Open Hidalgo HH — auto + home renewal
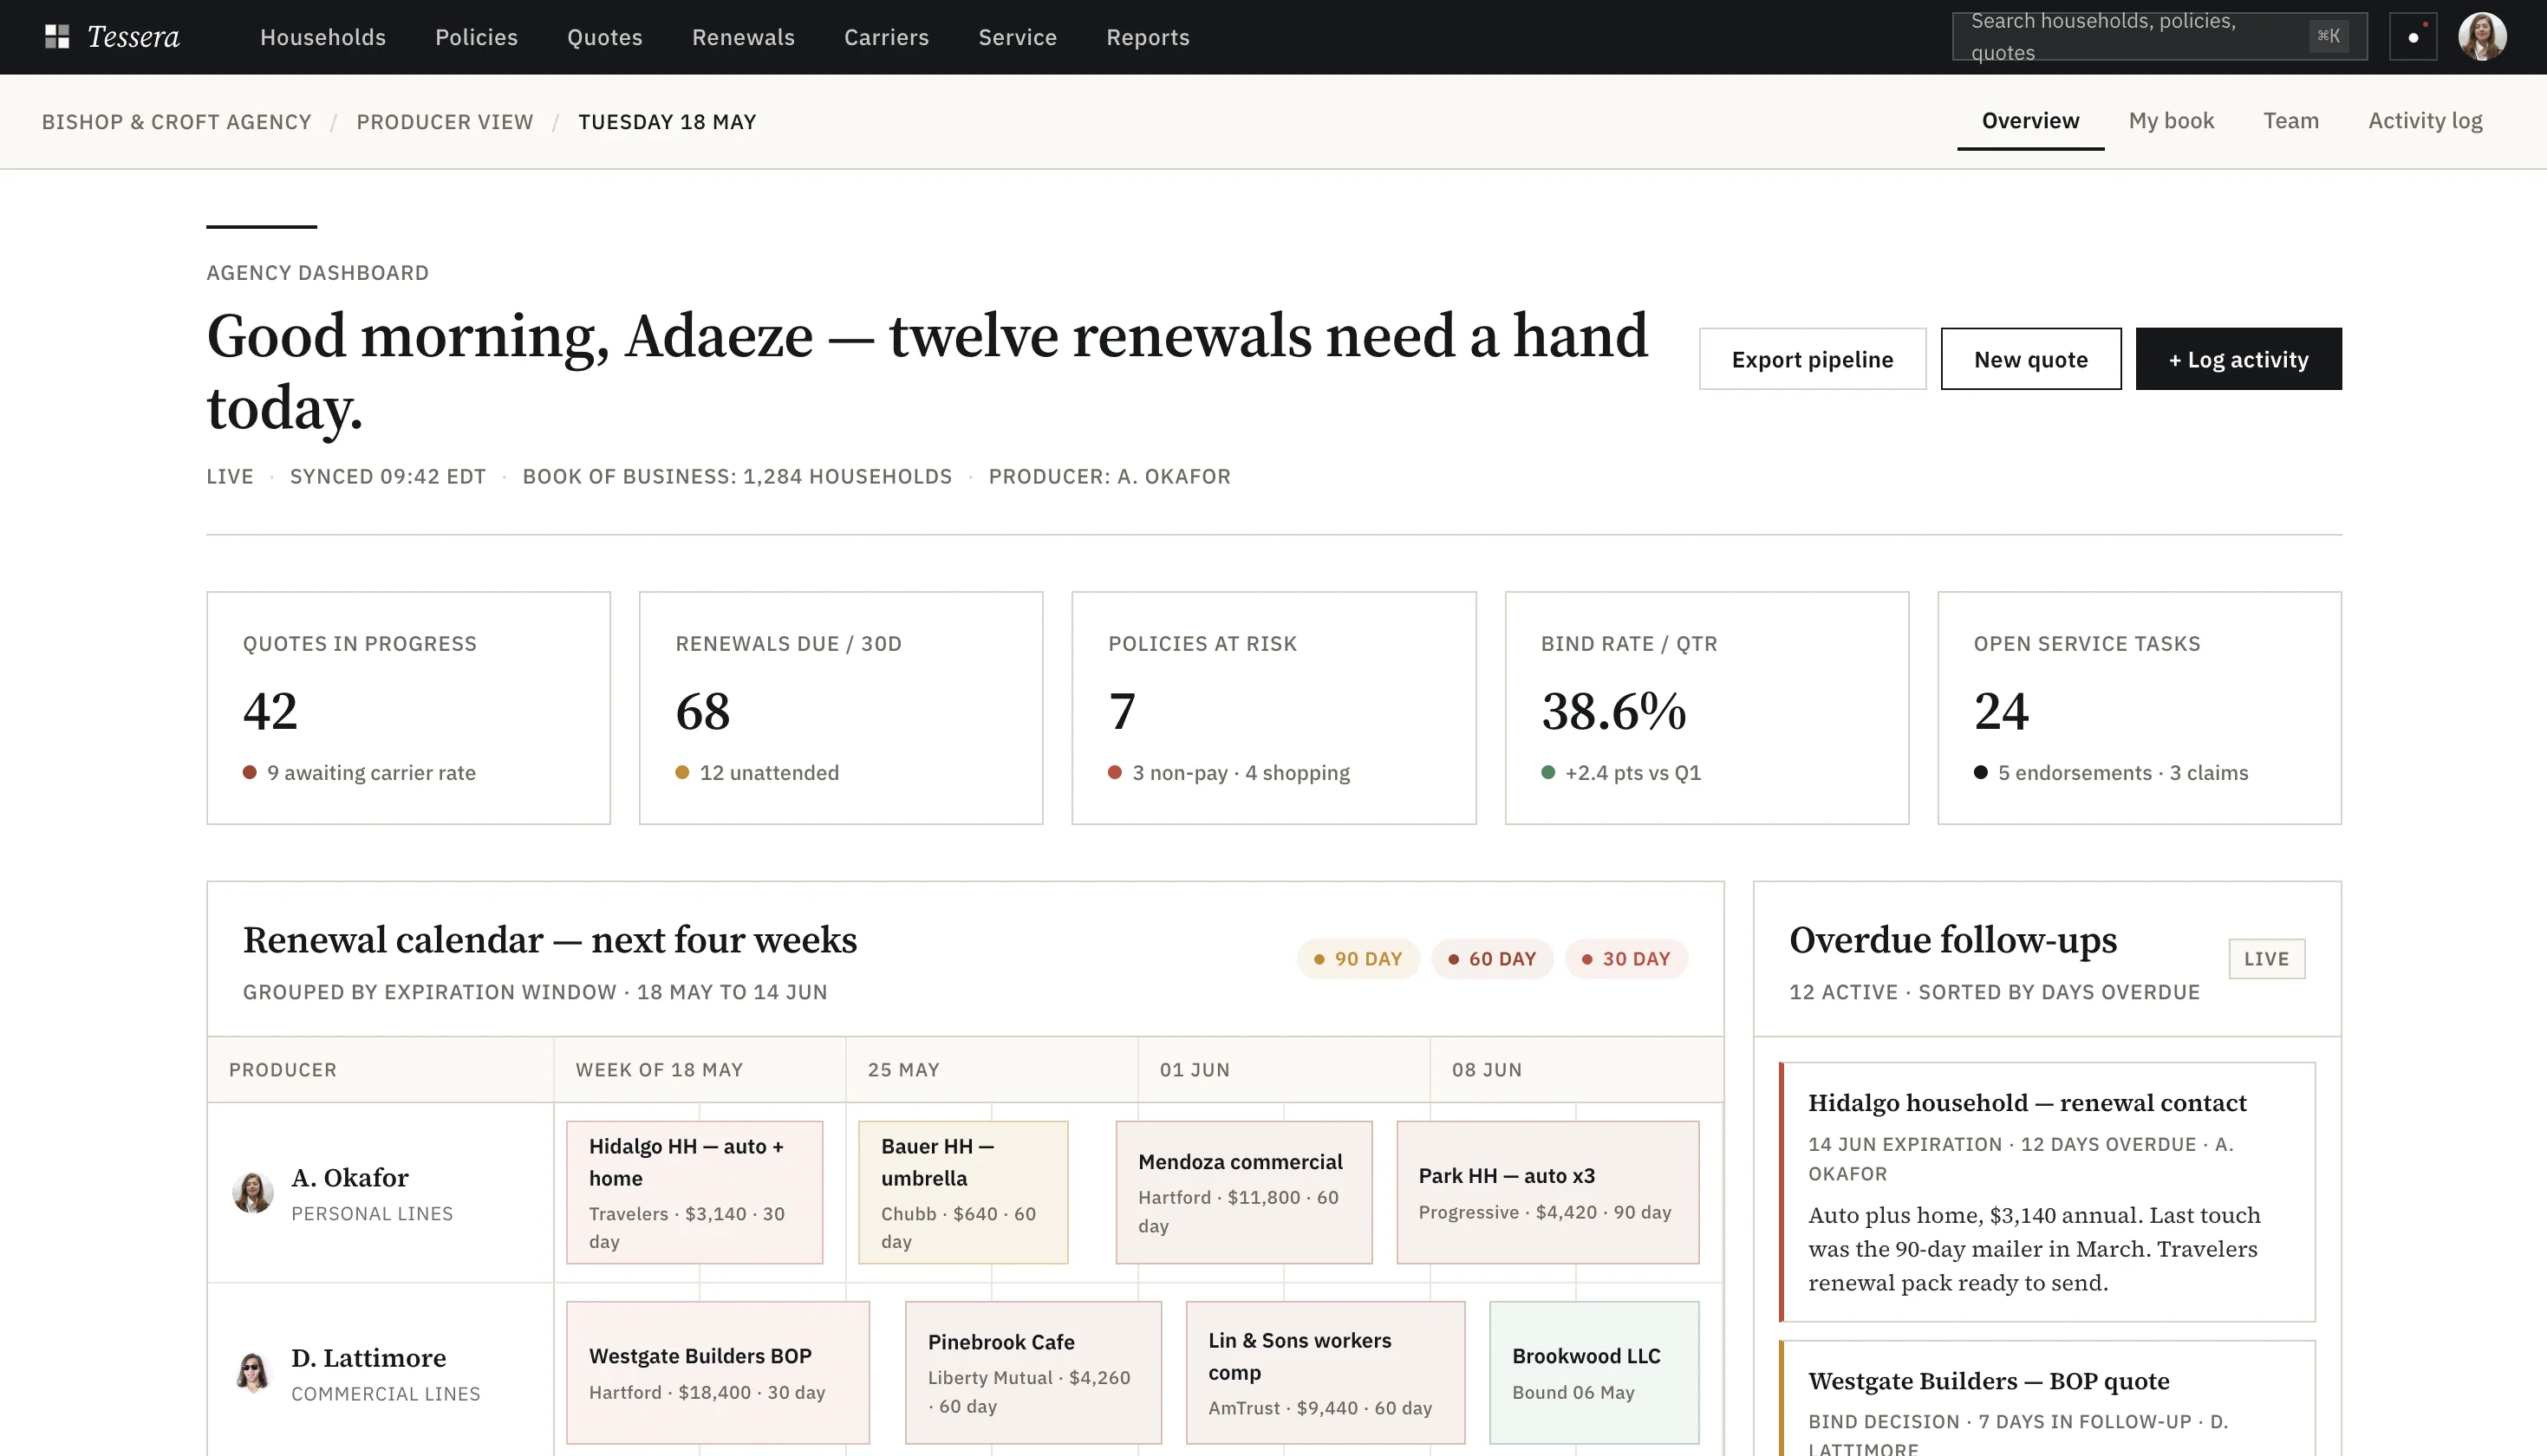 (695, 1192)
